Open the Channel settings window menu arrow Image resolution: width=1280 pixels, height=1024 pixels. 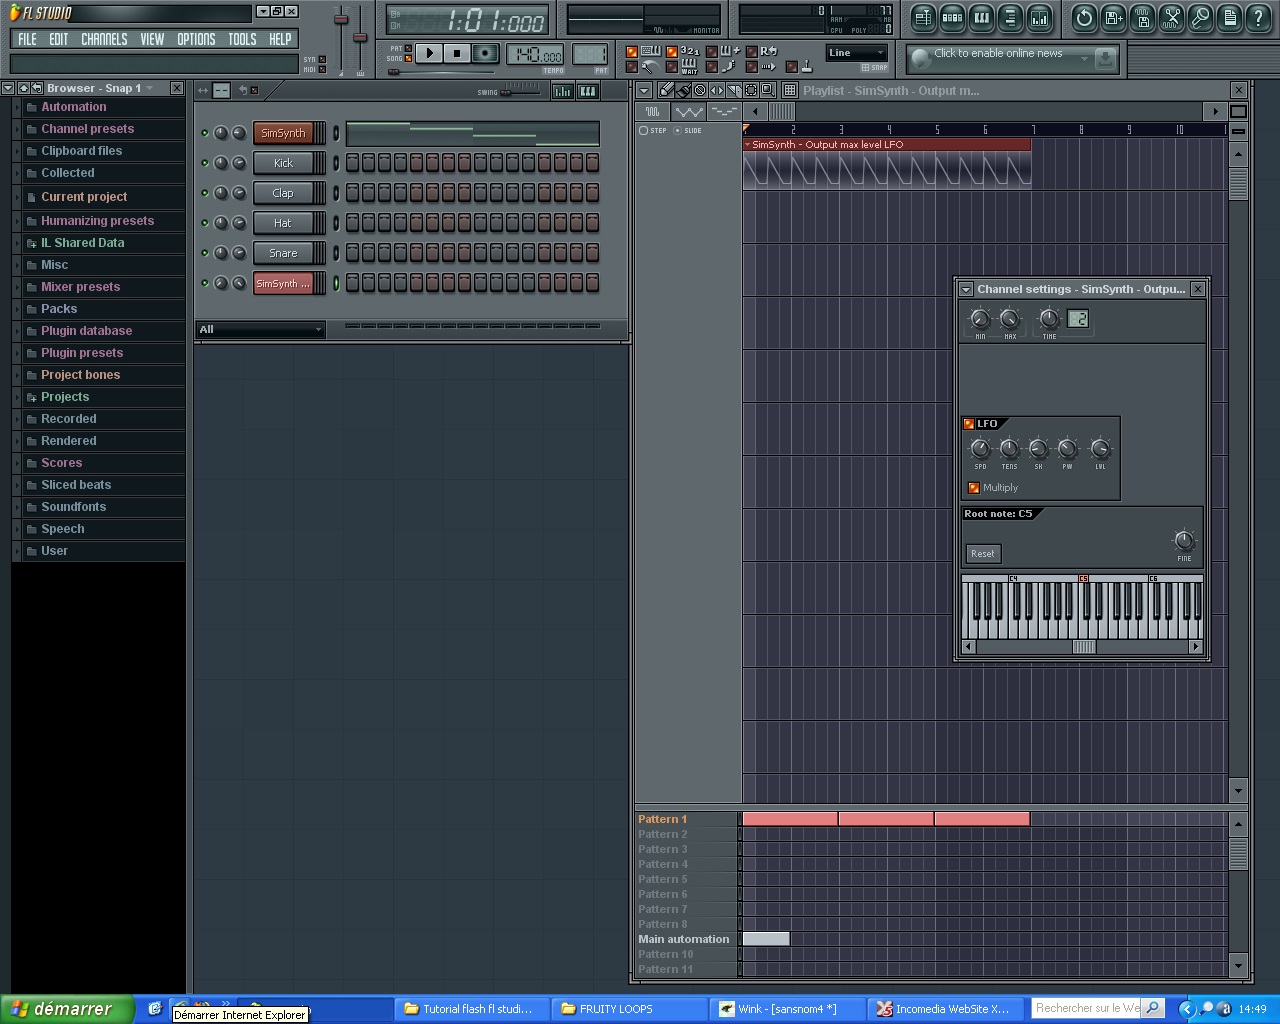[x=966, y=289]
